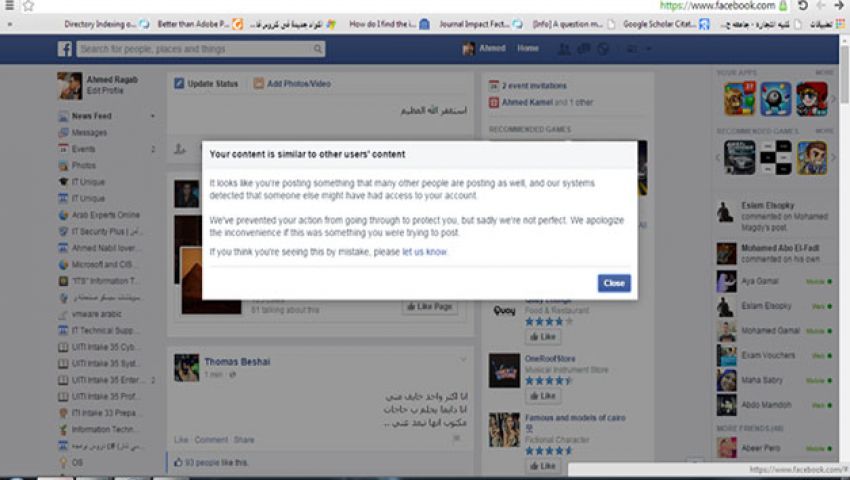Open browser hamburger menu icon
The image size is (850, 480).
click(9, 5)
